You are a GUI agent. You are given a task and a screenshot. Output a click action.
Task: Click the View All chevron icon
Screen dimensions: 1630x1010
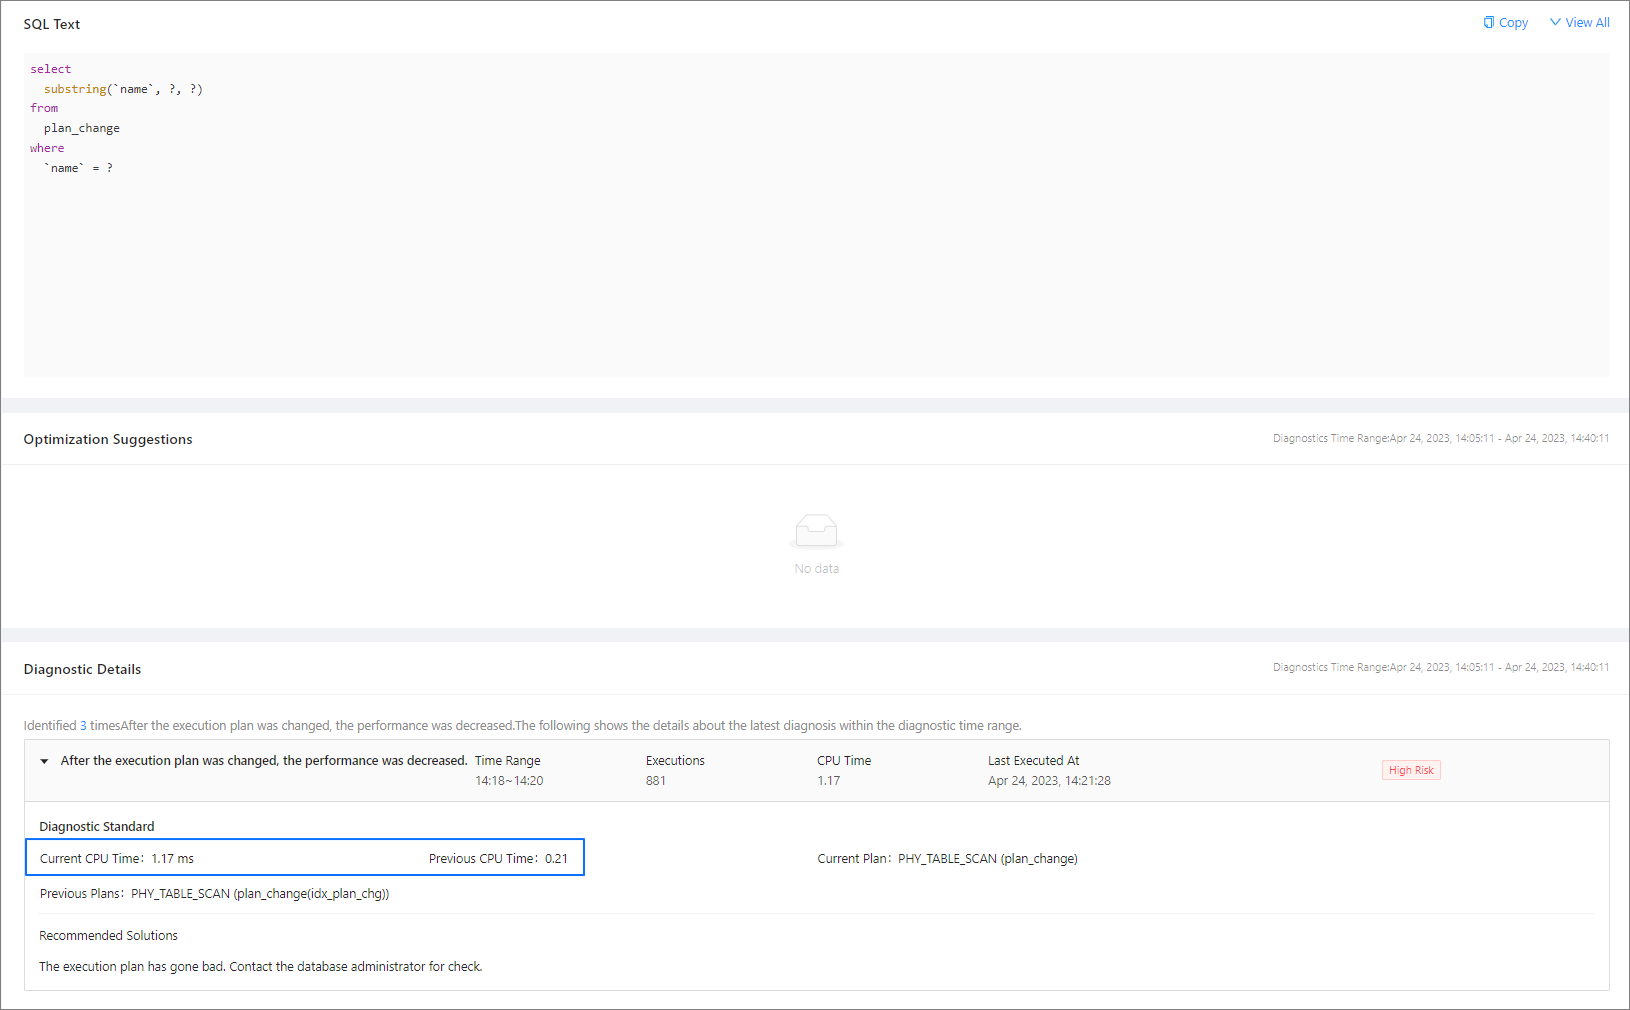coord(1555,22)
